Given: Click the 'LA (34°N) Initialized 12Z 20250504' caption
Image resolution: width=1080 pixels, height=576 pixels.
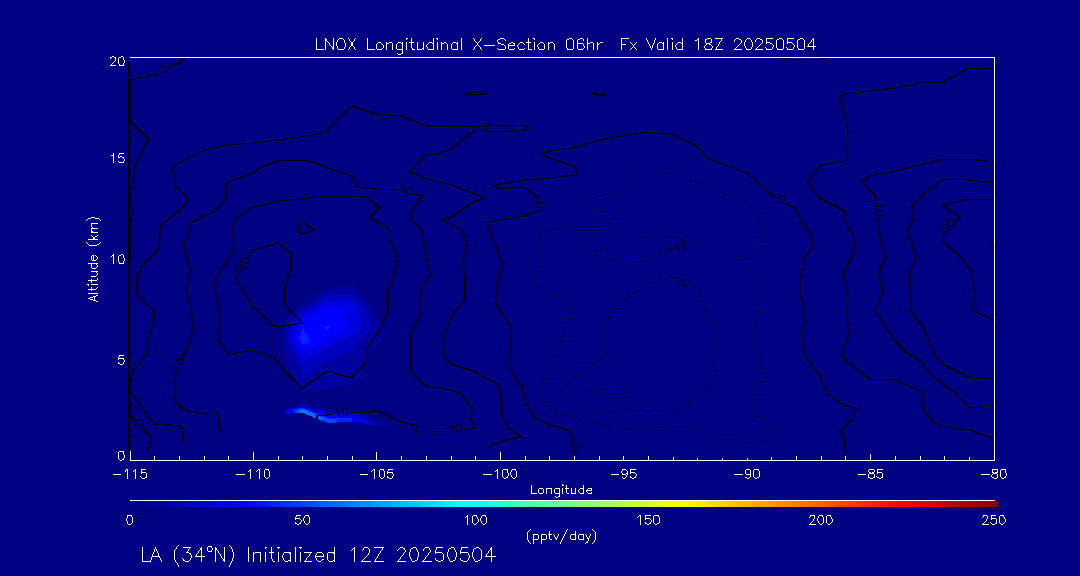Looking at the screenshot, I should click(x=318, y=555).
